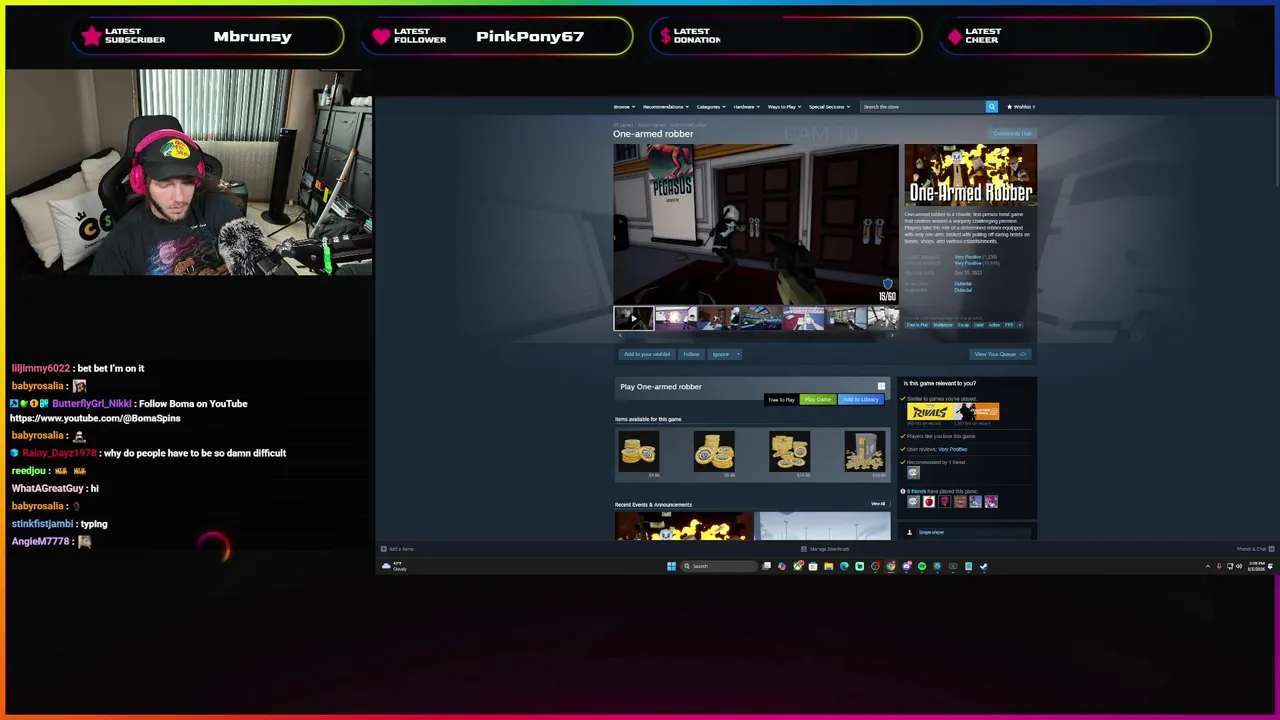Click the store search magnifier button

992,106
